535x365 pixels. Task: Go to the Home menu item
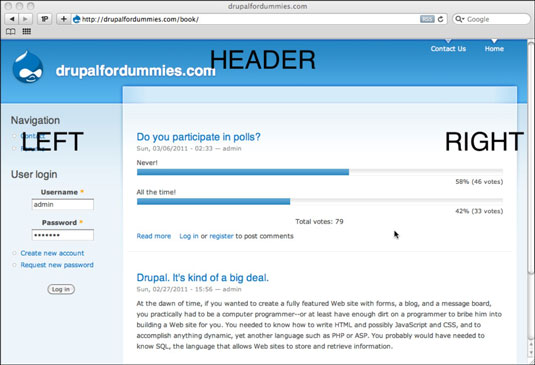pyautogui.click(x=494, y=49)
